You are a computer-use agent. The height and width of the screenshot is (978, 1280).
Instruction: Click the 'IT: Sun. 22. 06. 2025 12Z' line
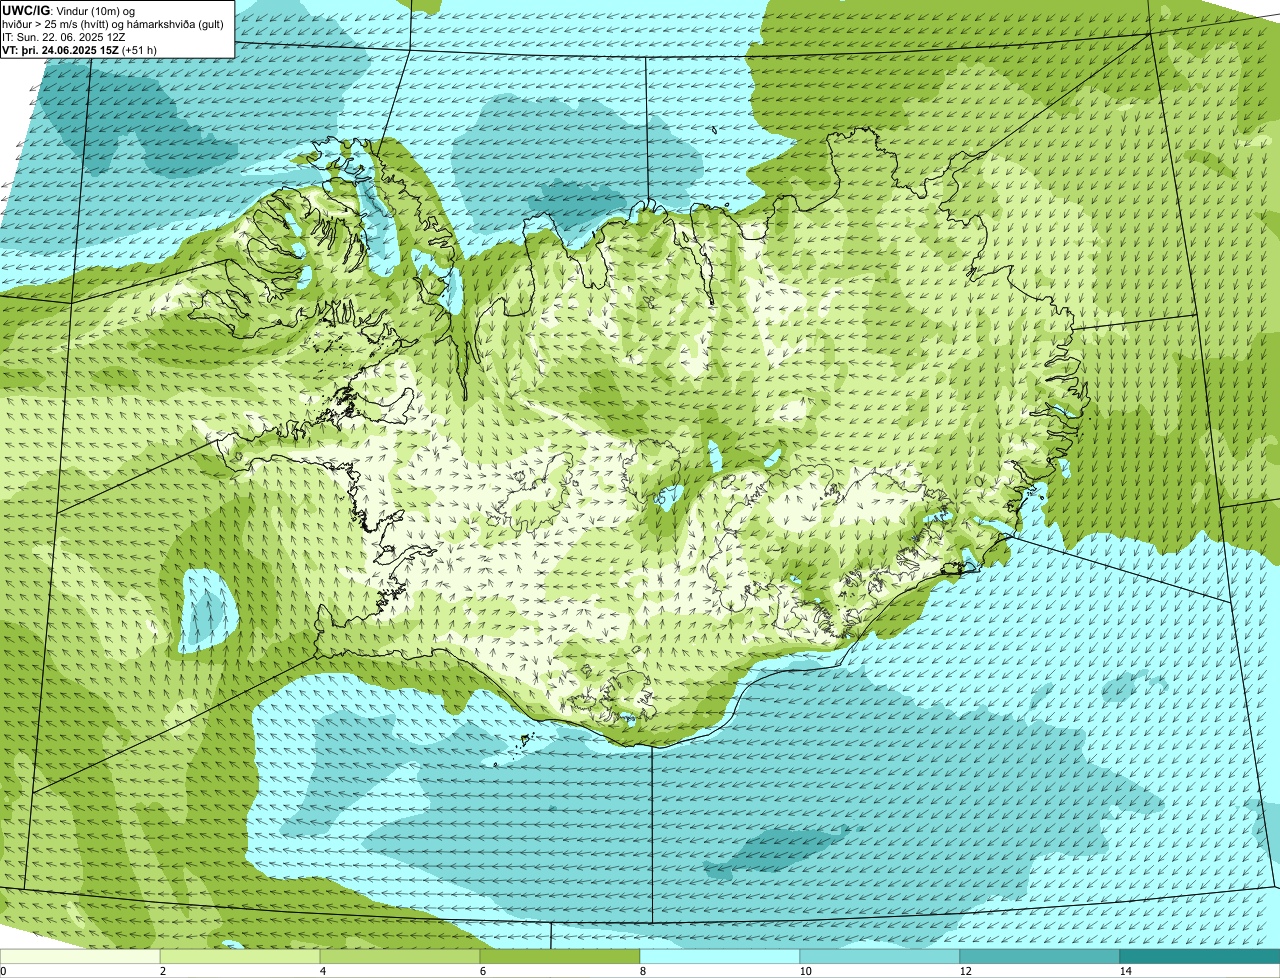click(x=64, y=36)
